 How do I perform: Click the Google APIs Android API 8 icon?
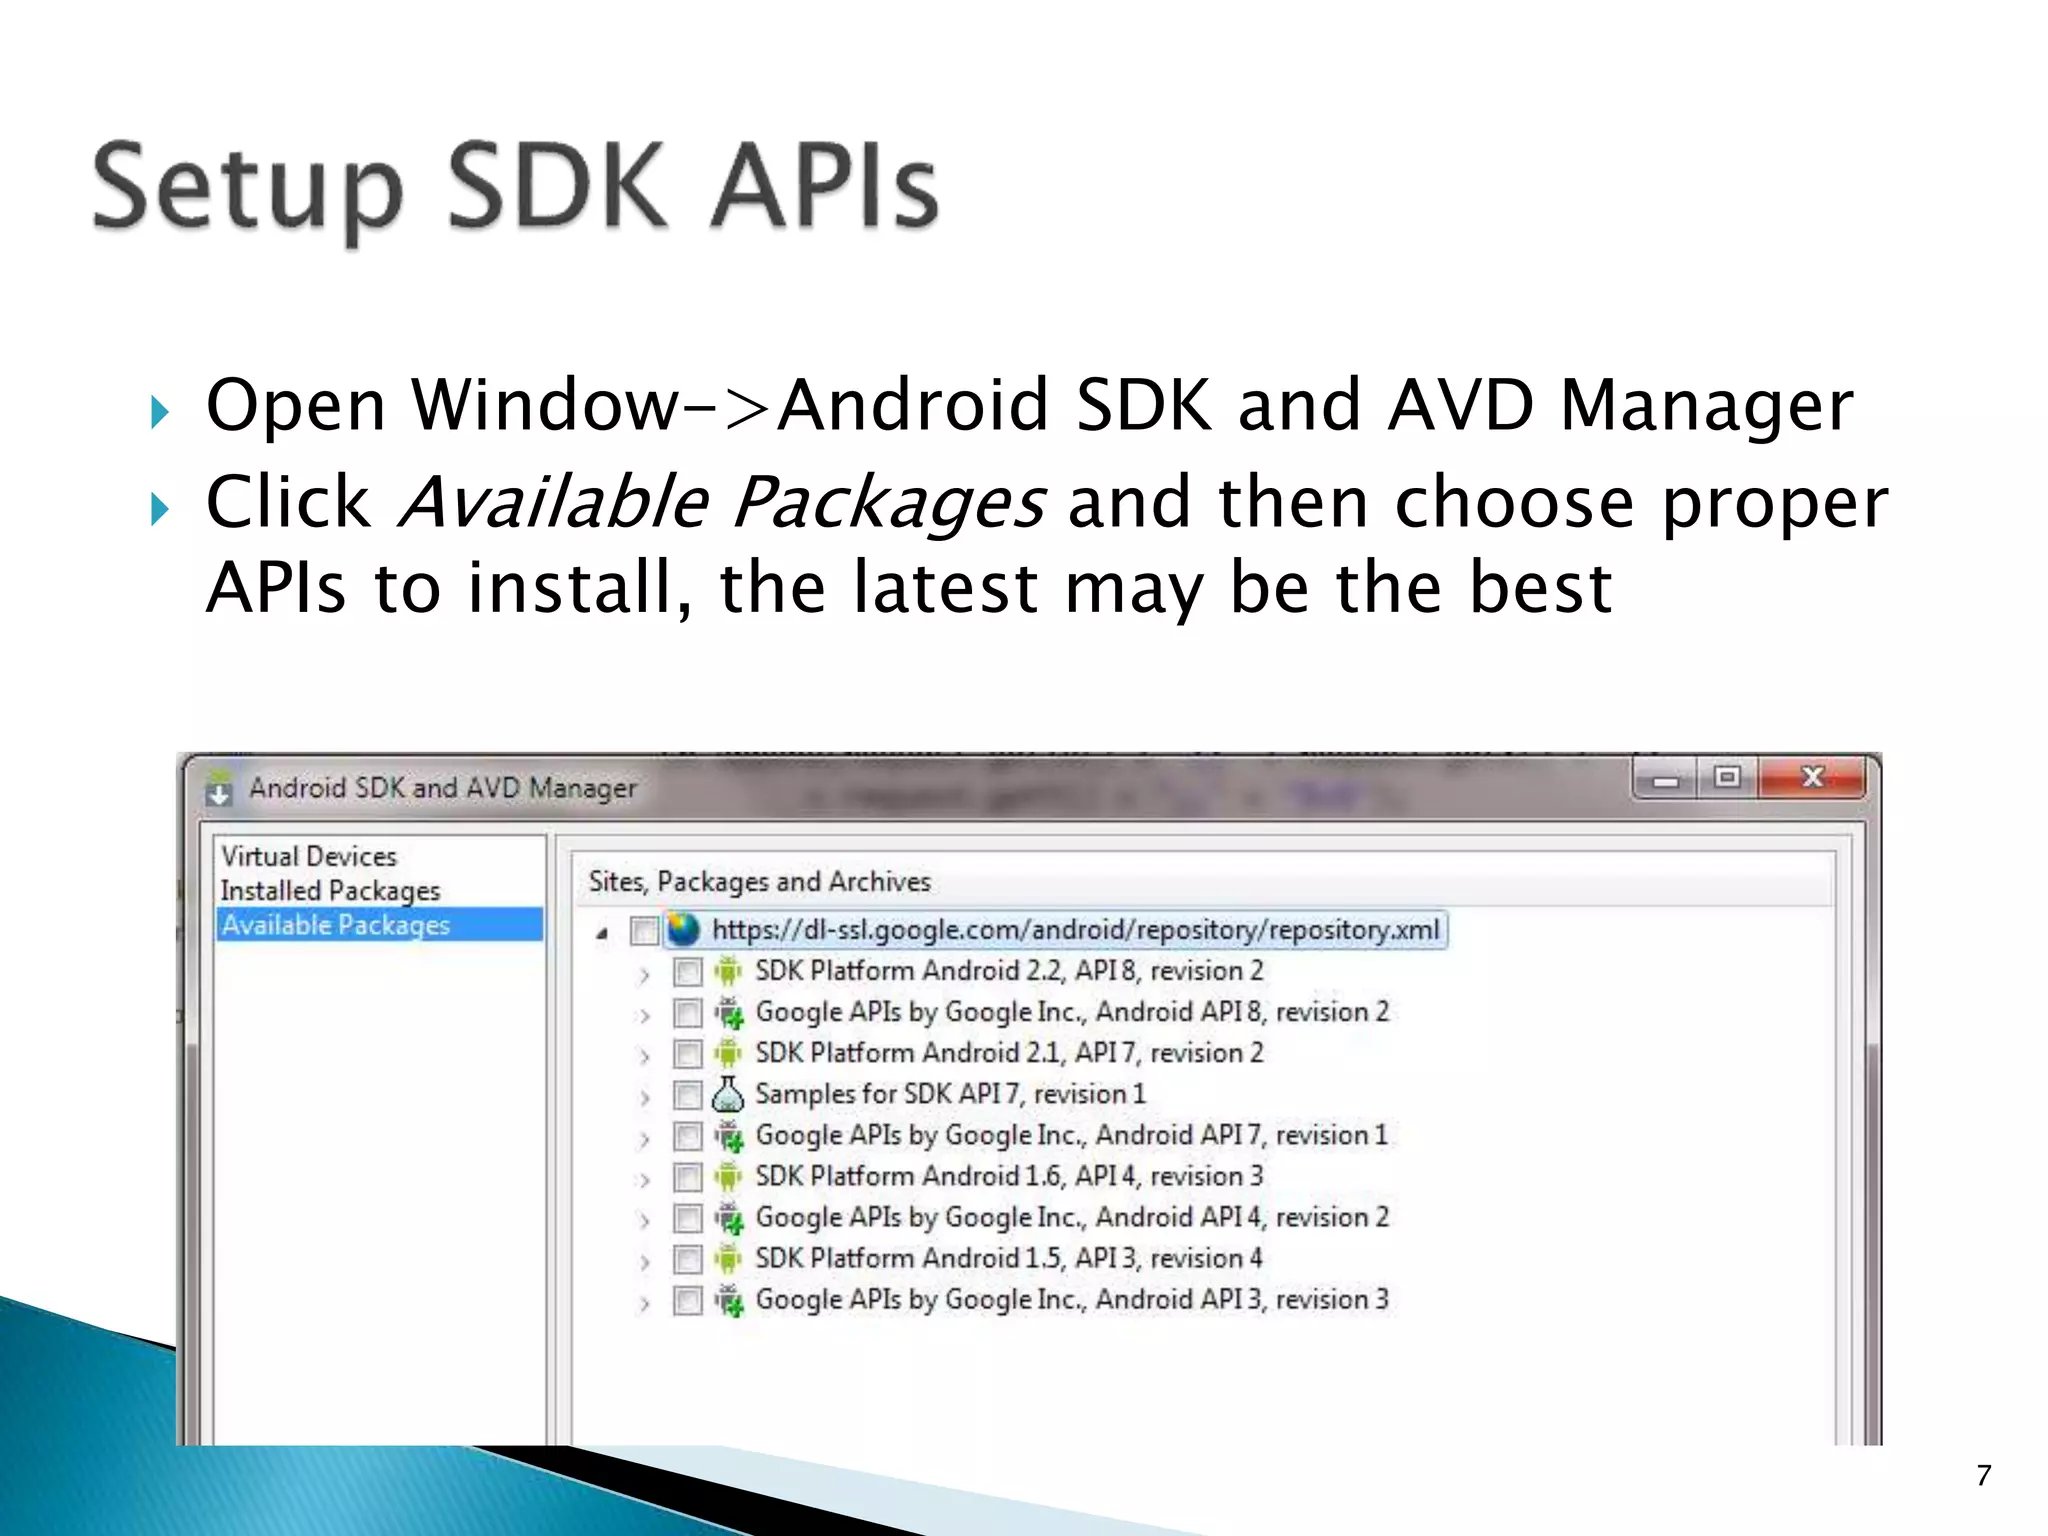coord(729,1012)
